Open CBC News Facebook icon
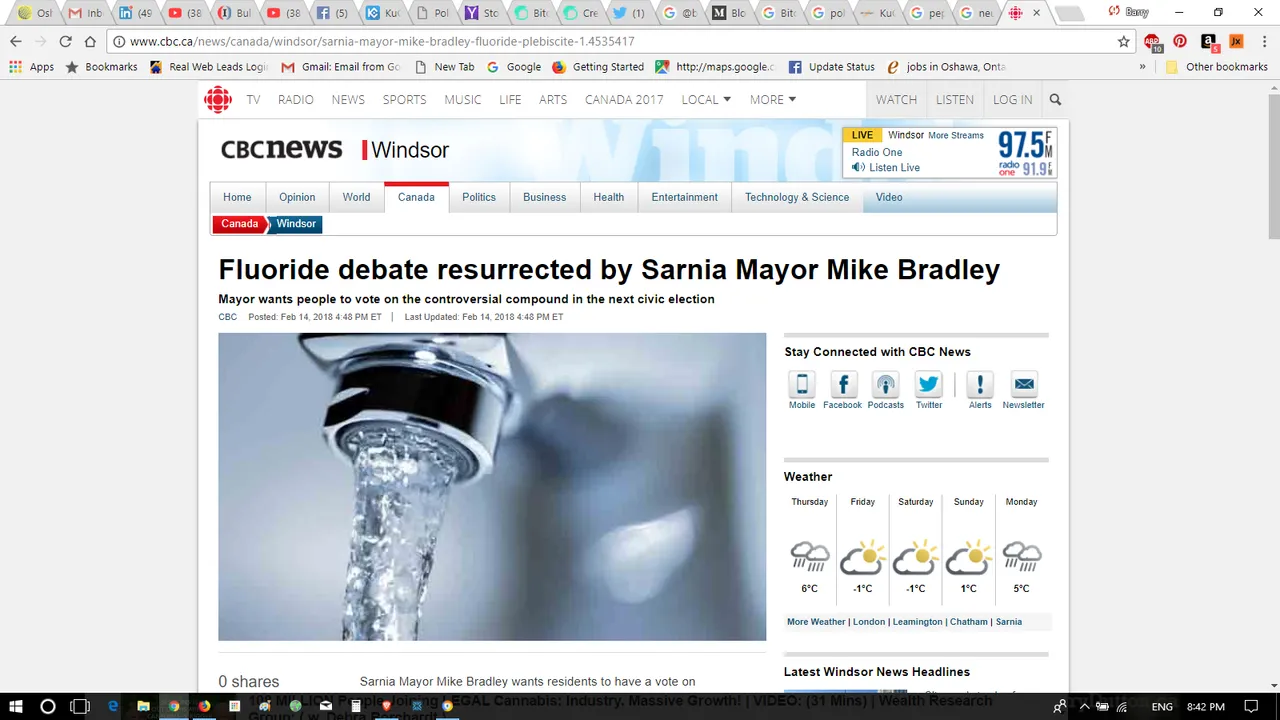The height and width of the screenshot is (720, 1280). click(843, 384)
